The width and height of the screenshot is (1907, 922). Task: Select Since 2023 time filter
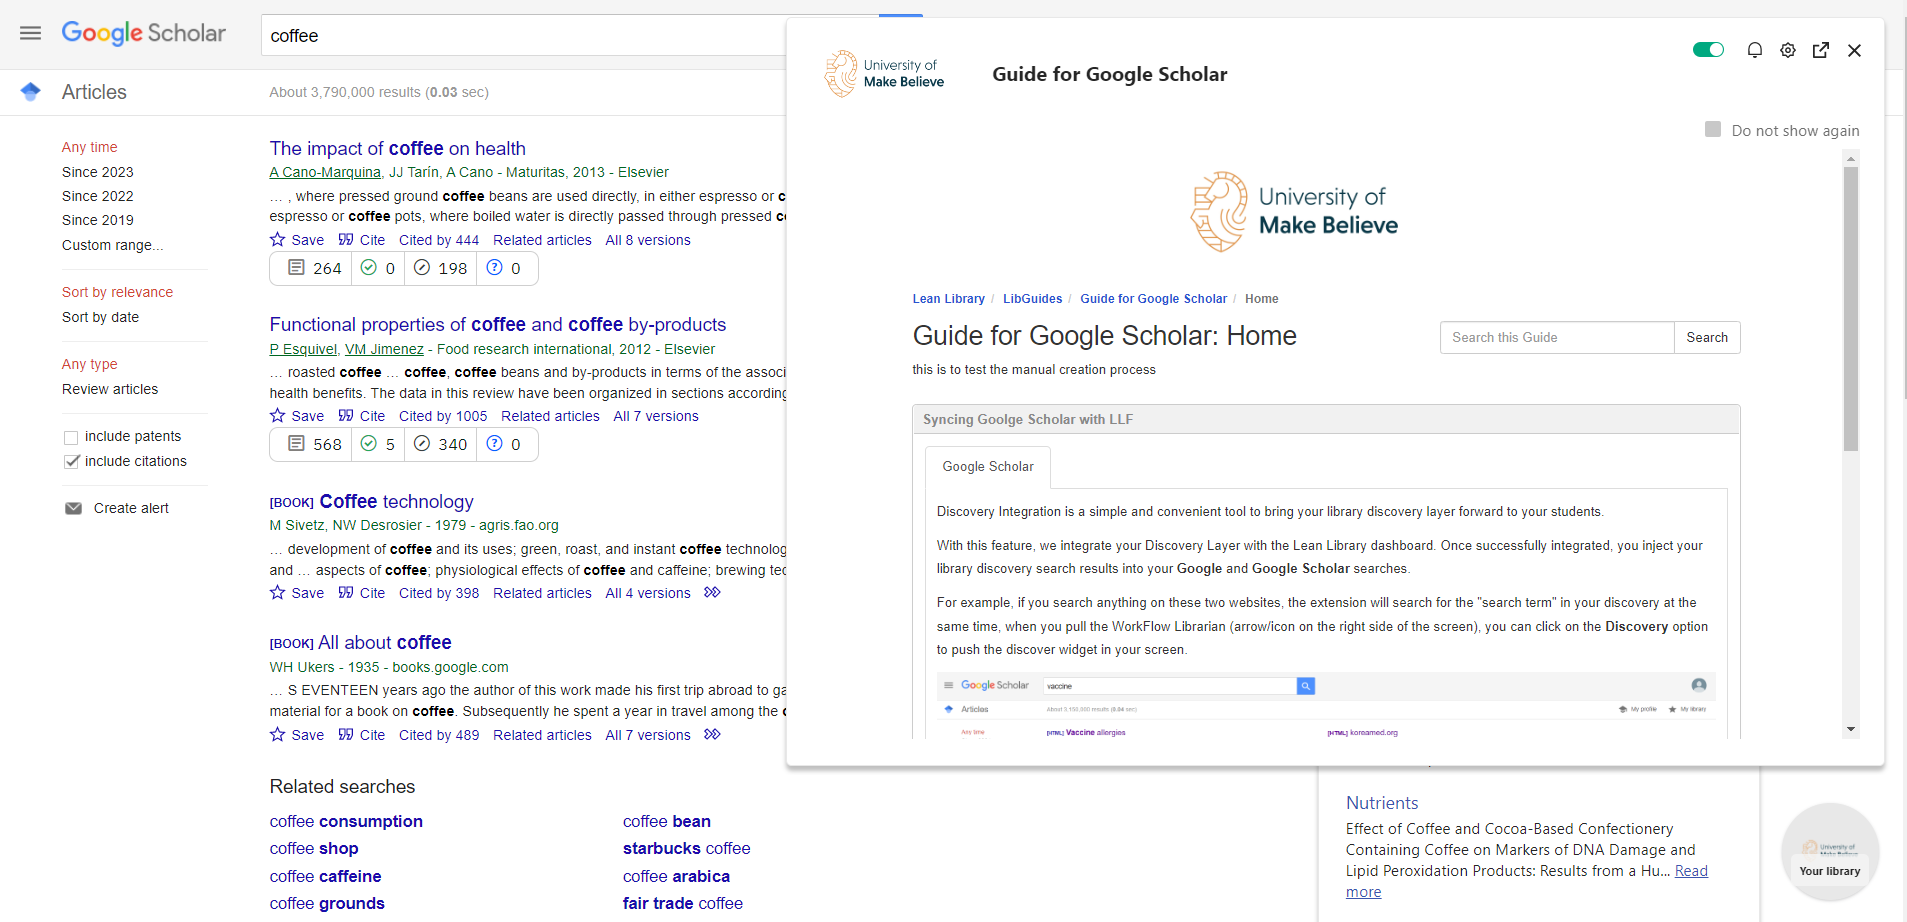pos(98,172)
